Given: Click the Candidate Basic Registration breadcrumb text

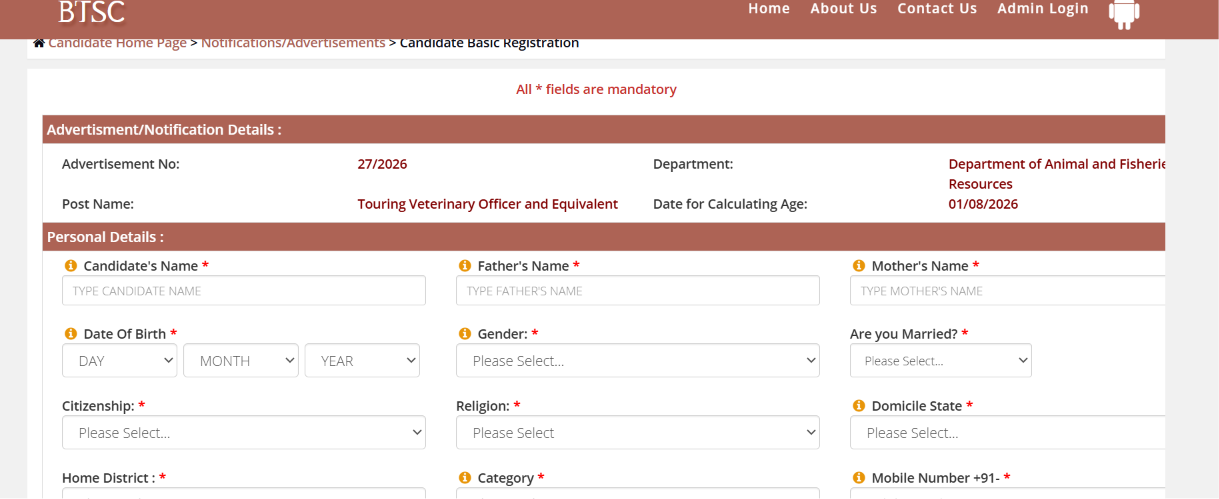Looking at the screenshot, I should click(490, 43).
